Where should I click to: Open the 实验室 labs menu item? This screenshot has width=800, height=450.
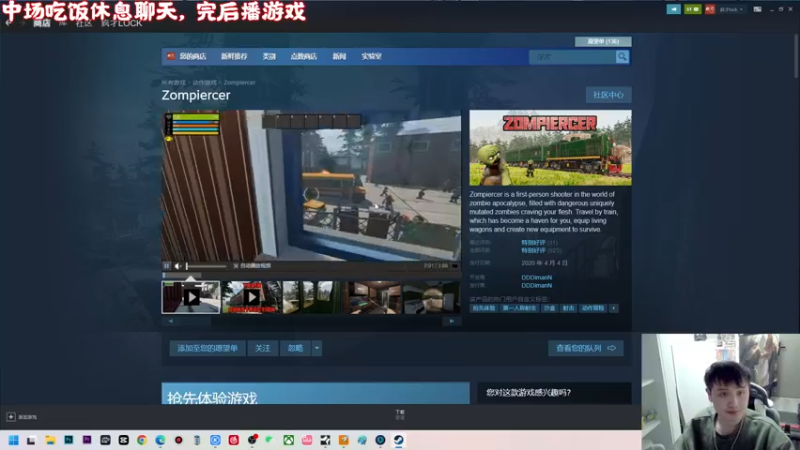(x=371, y=57)
